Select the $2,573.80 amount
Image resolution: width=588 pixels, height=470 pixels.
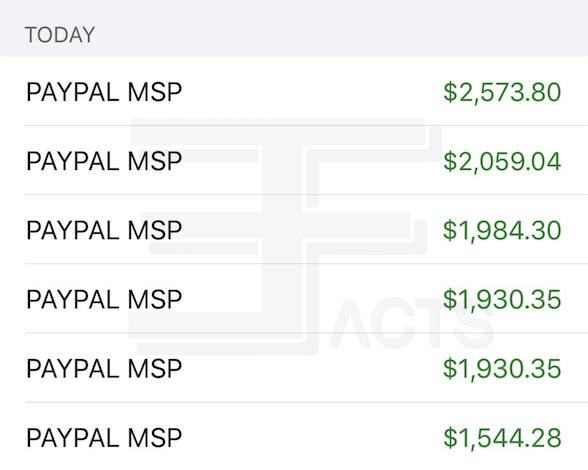(502, 92)
